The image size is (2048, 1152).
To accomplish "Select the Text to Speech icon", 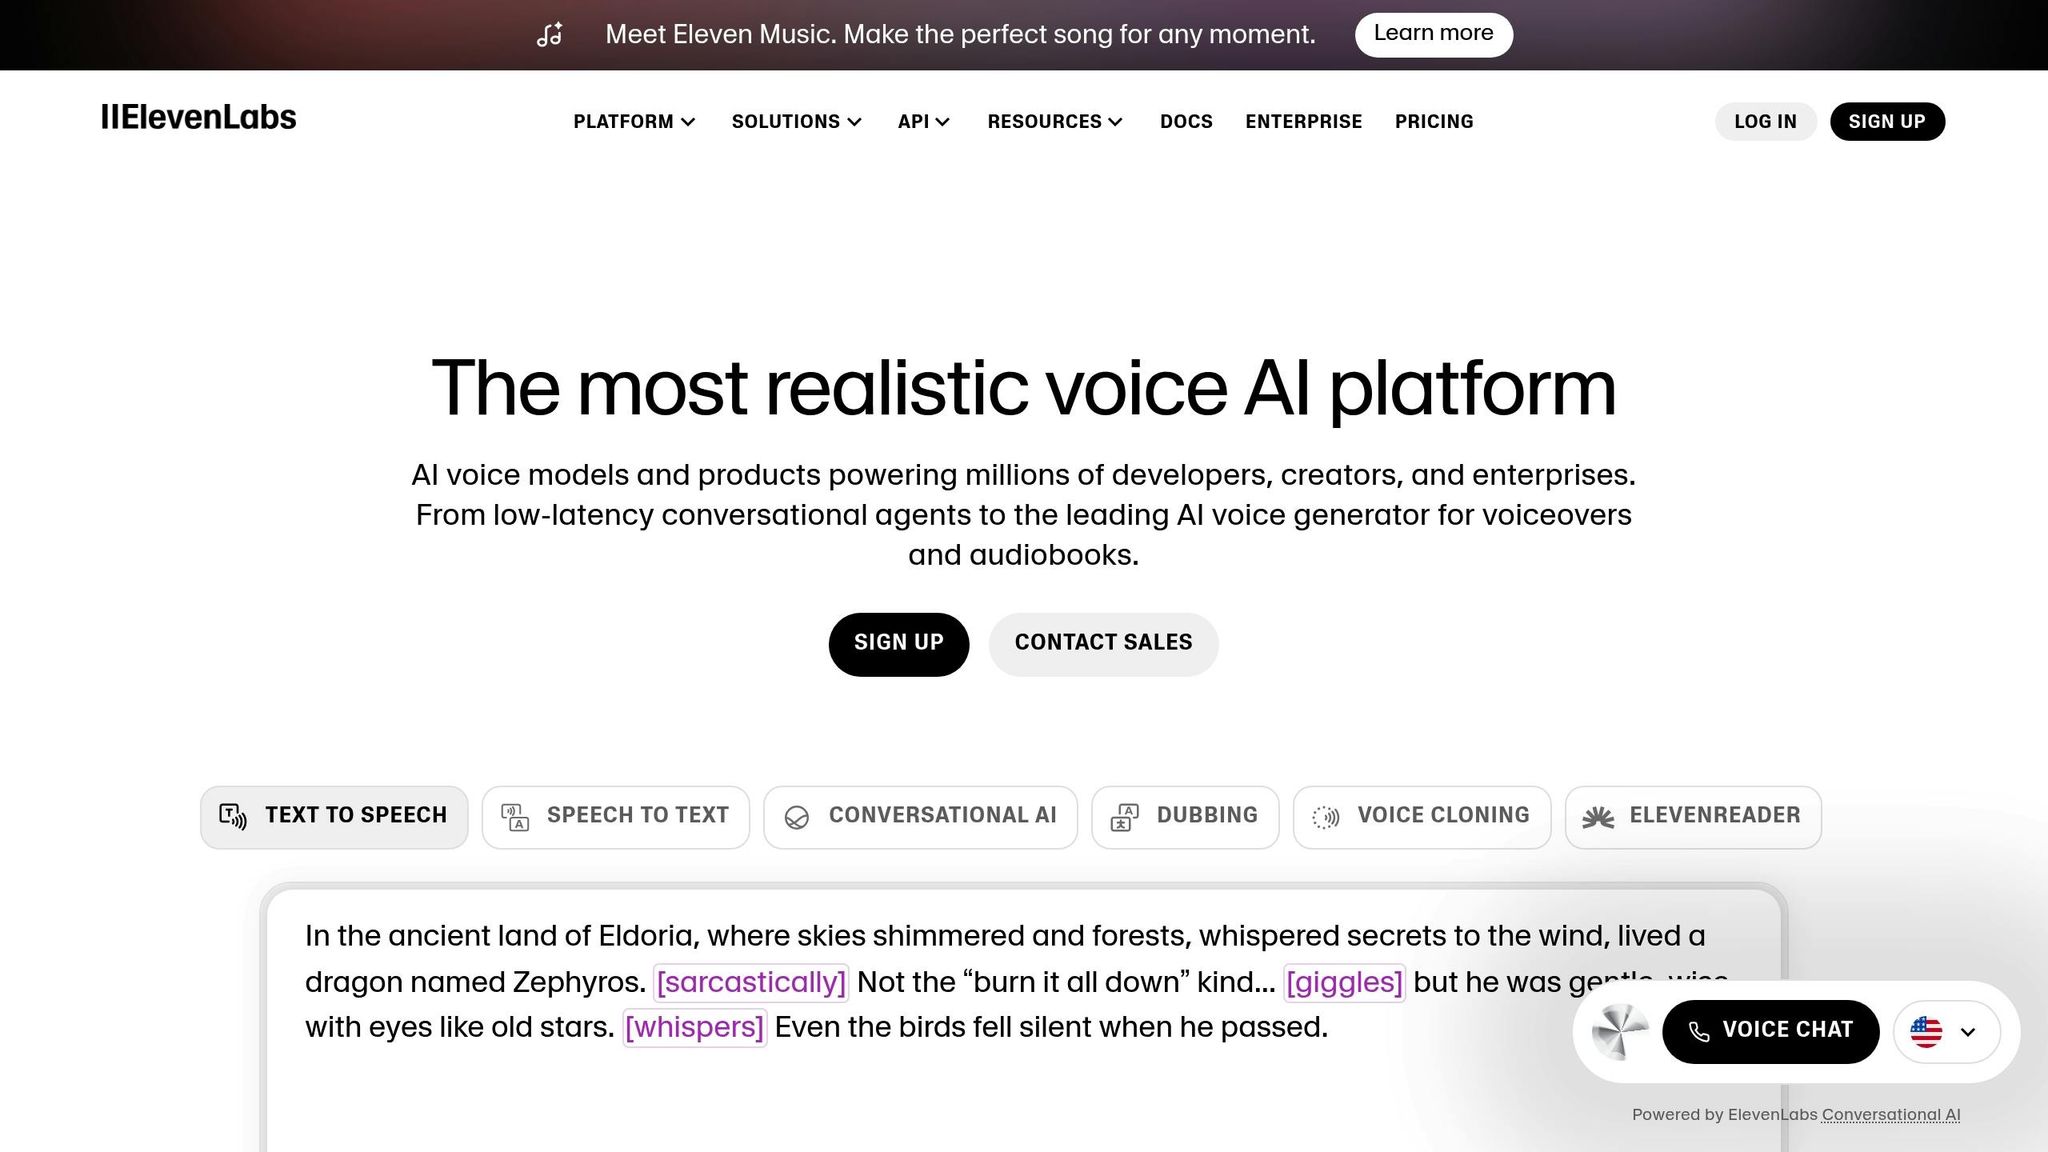I will pyautogui.click(x=231, y=817).
